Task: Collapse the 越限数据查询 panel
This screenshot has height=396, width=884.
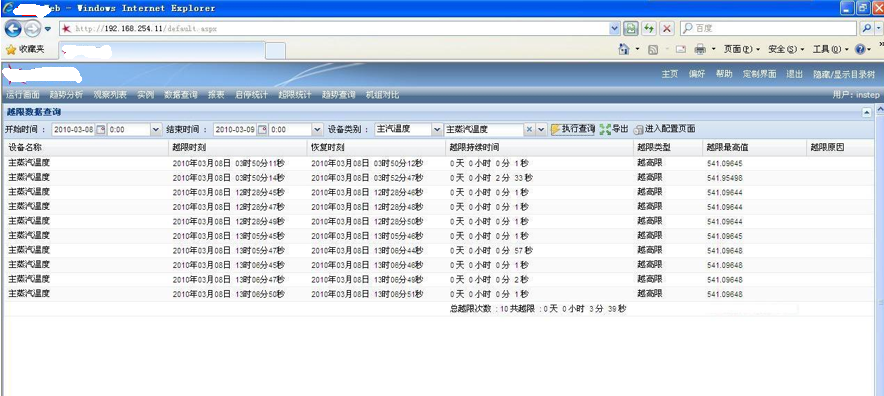Action: (867, 113)
